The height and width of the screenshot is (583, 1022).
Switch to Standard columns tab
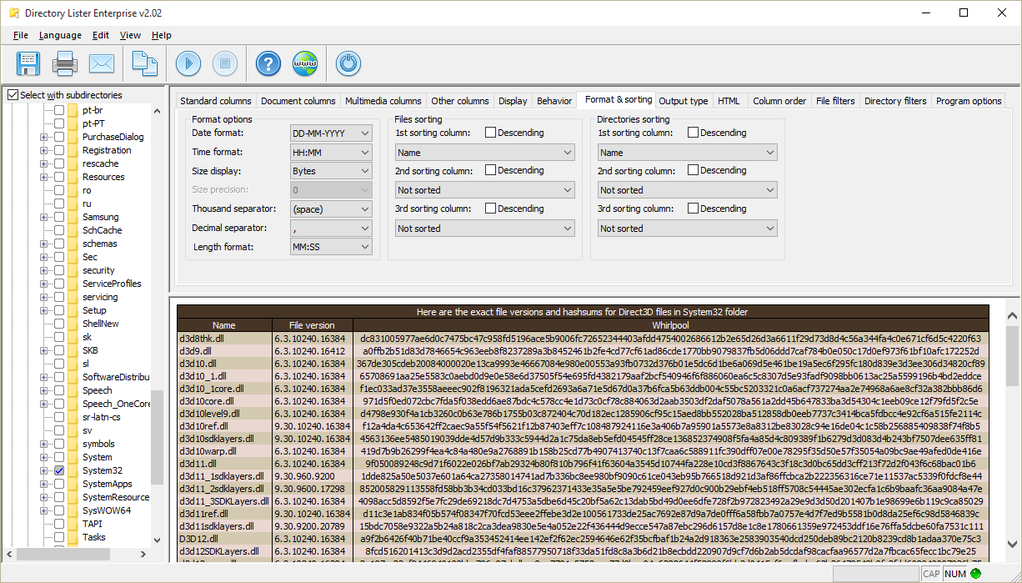pyautogui.click(x=215, y=101)
